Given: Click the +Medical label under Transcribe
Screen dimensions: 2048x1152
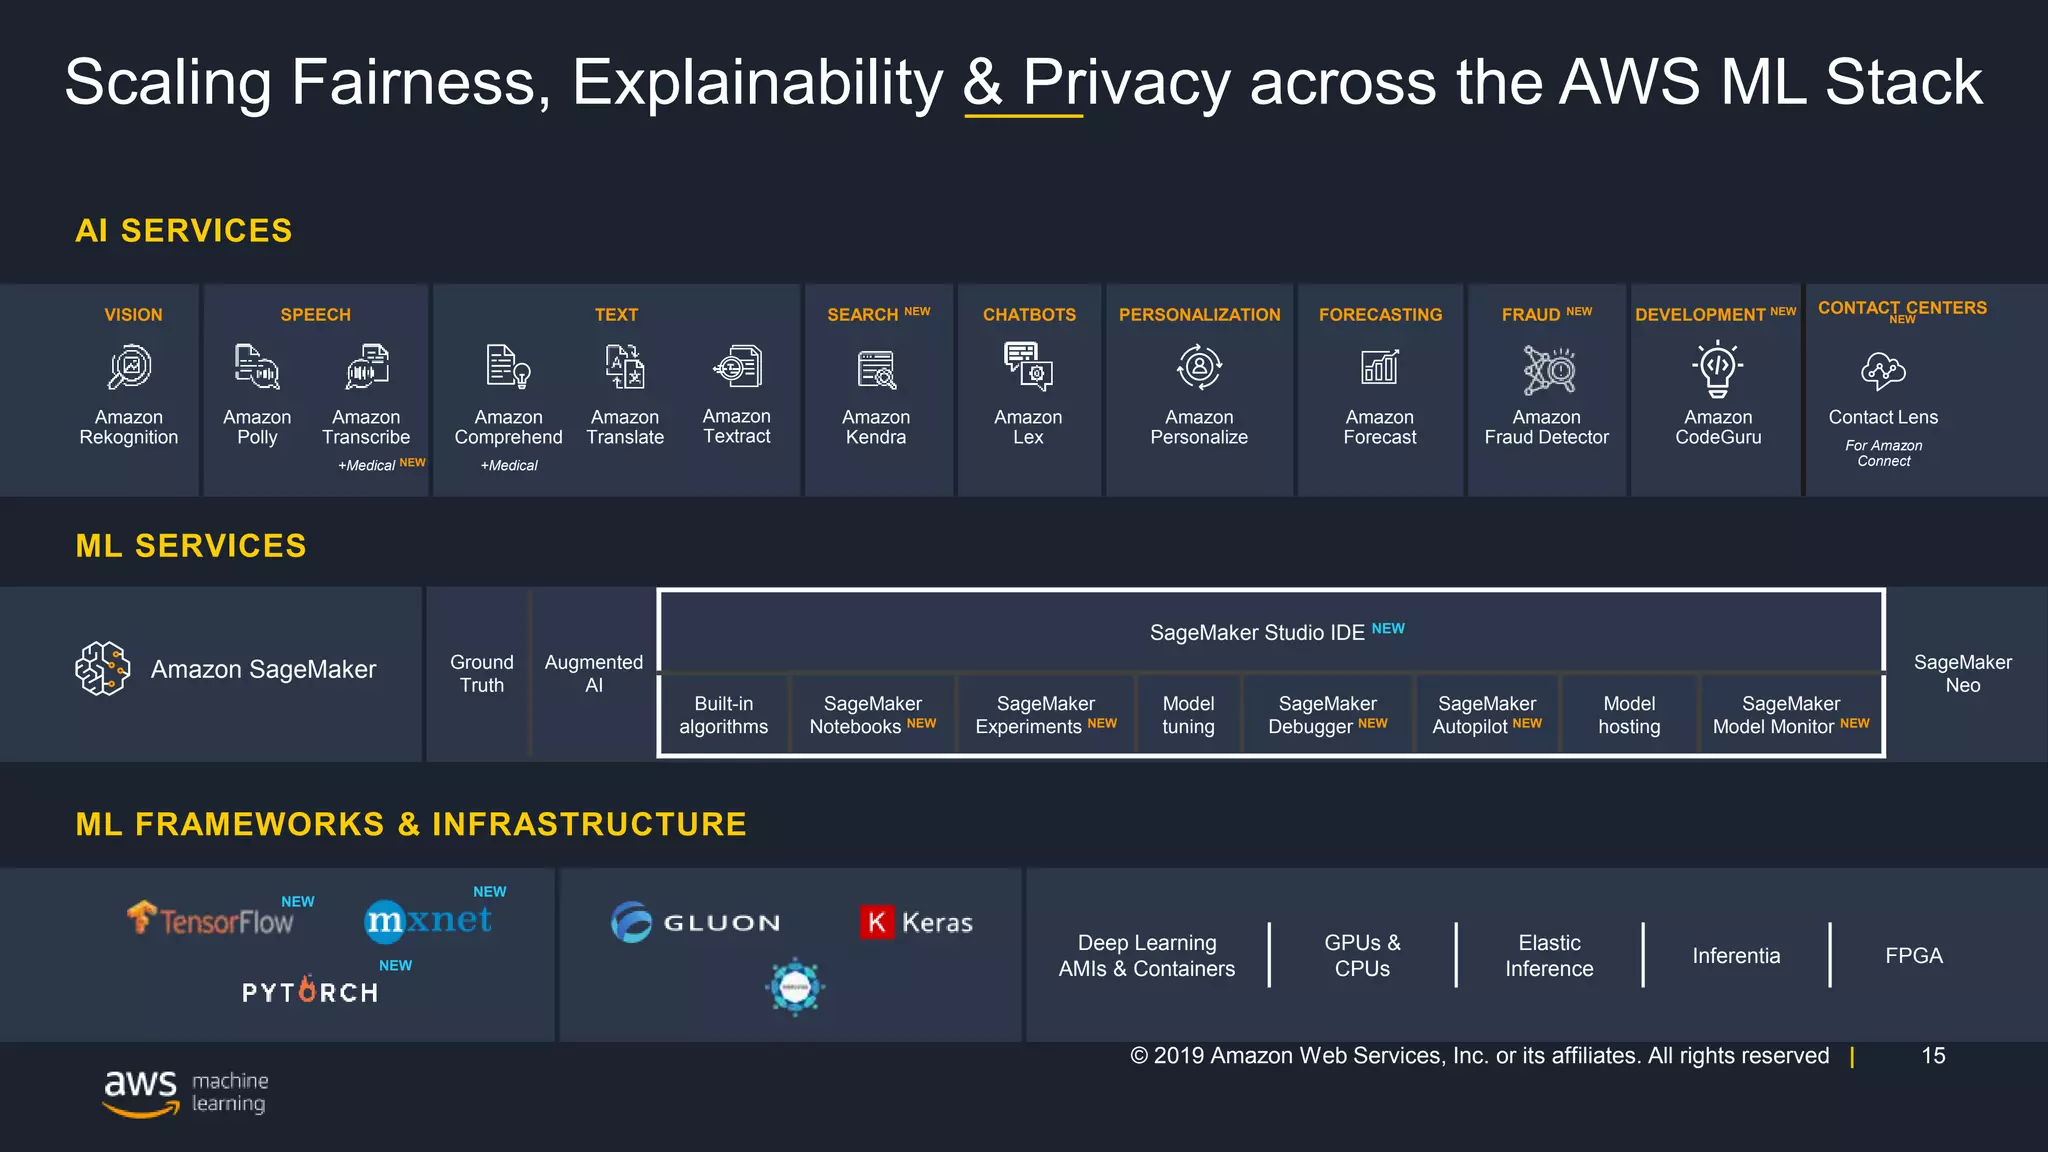Looking at the screenshot, I should pyautogui.click(x=366, y=466).
